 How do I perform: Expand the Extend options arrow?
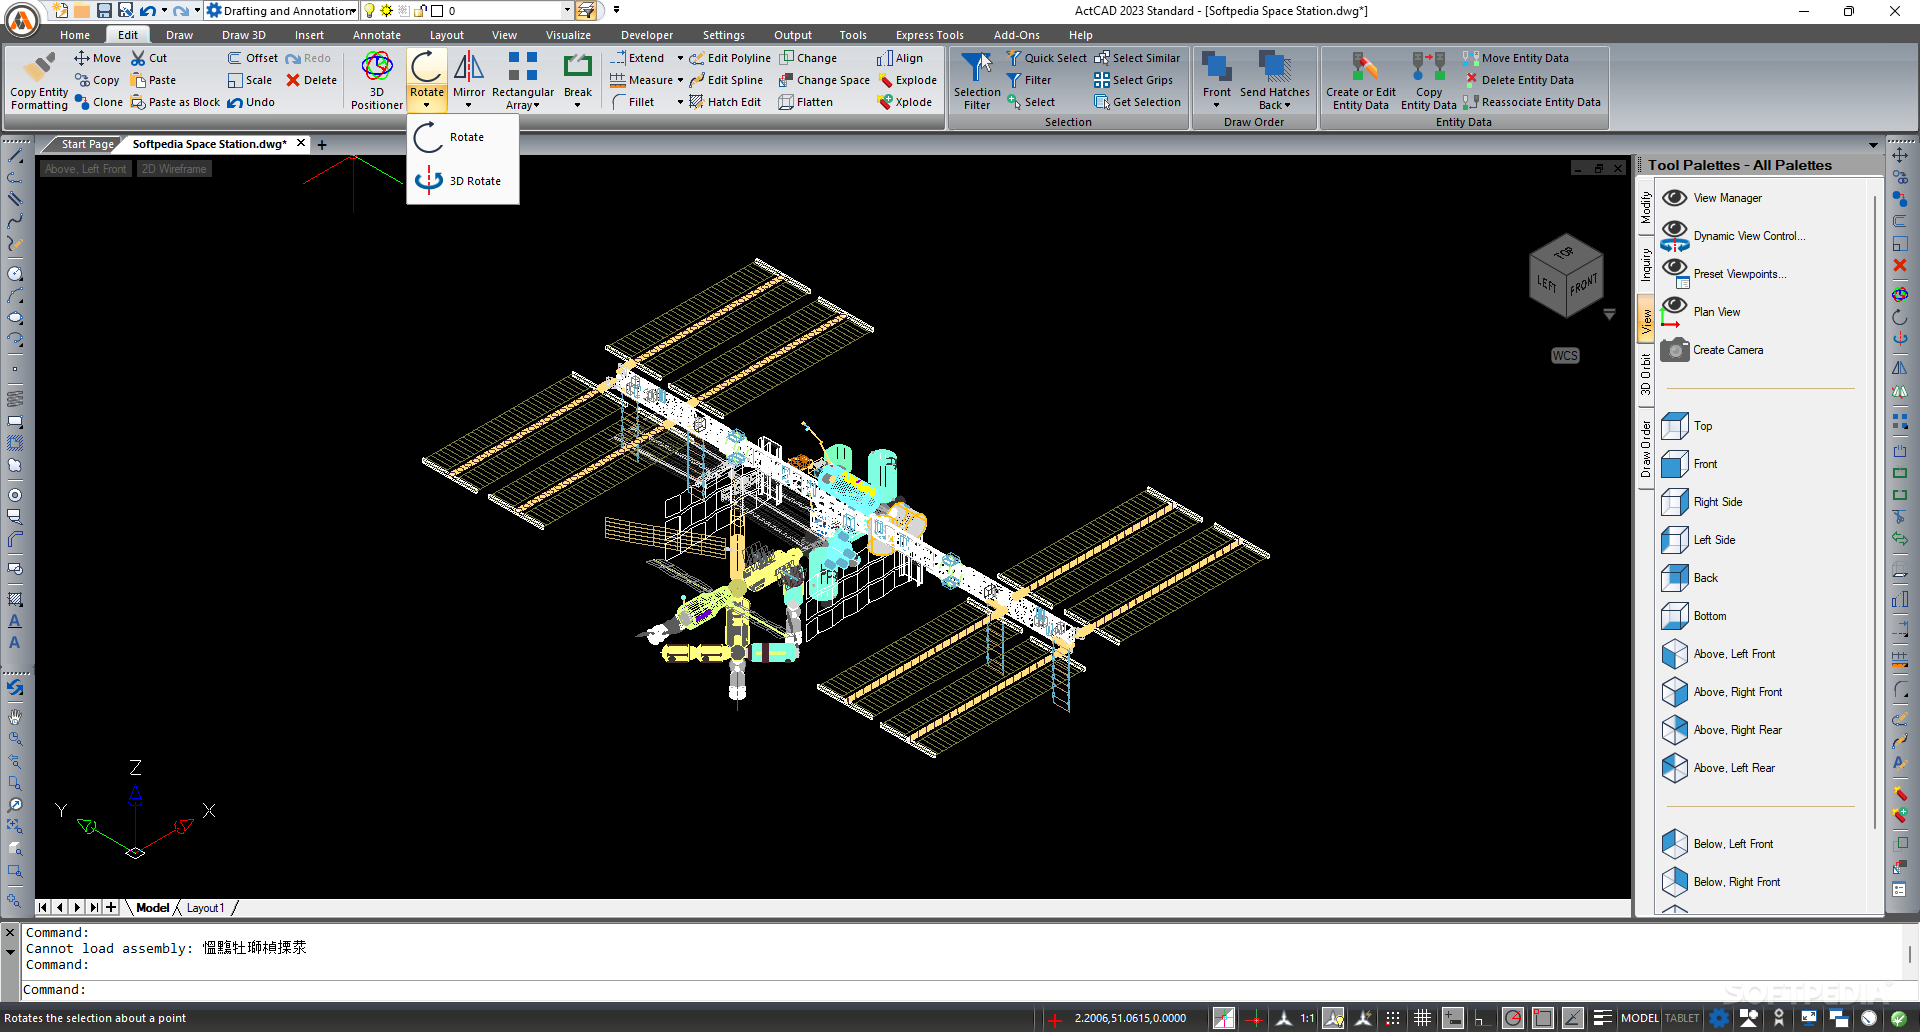point(680,58)
